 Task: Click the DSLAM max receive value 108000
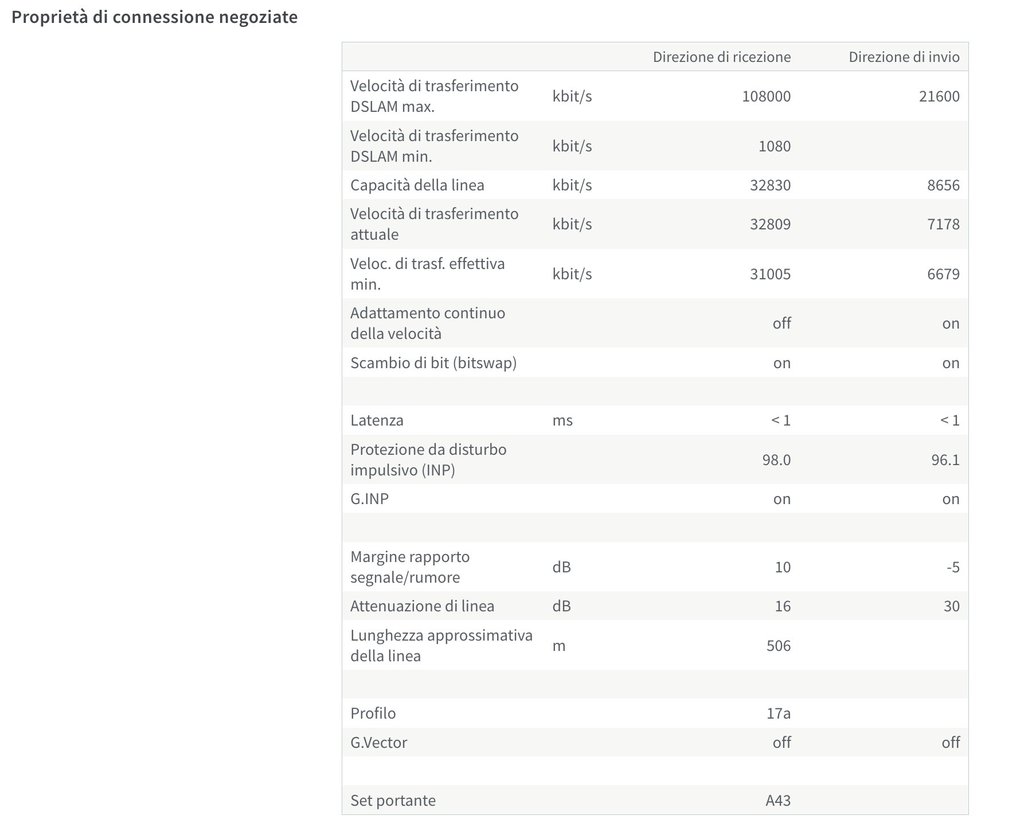766,96
